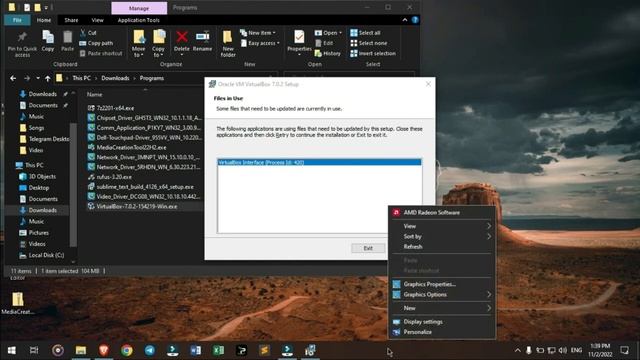The width and height of the screenshot is (640, 360).
Task: Switch to the View tab
Action: pyautogui.click(x=97, y=20)
